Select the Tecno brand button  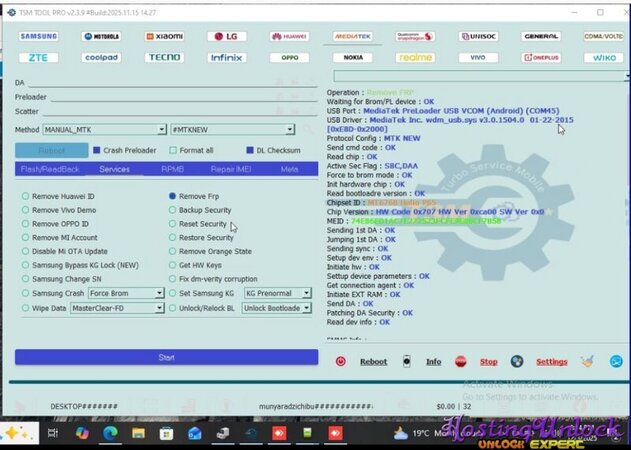164,58
